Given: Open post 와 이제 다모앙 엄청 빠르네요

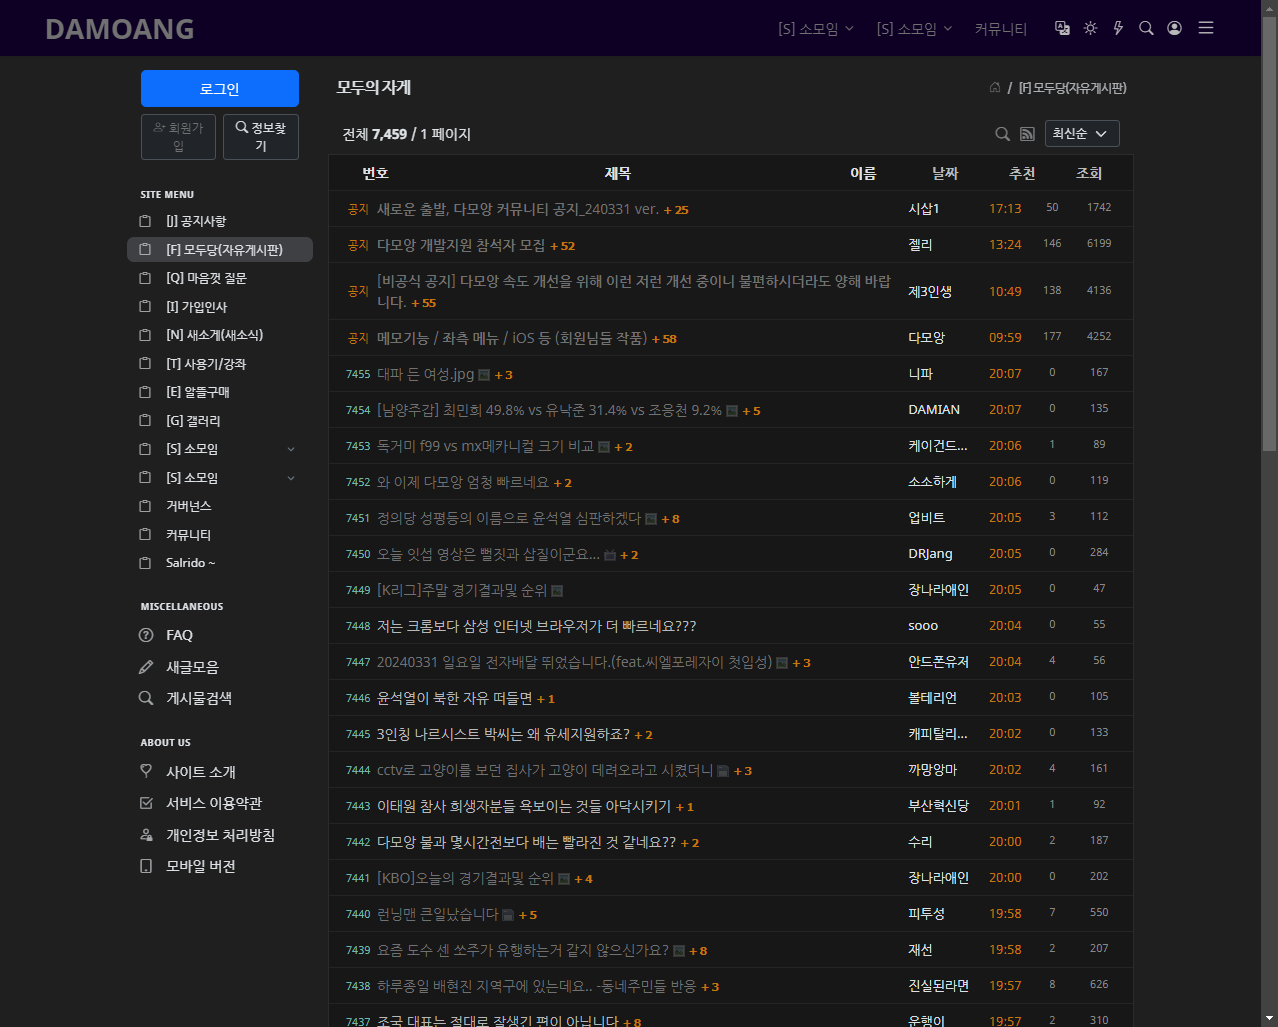Looking at the screenshot, I should click(x=463, y=482).
